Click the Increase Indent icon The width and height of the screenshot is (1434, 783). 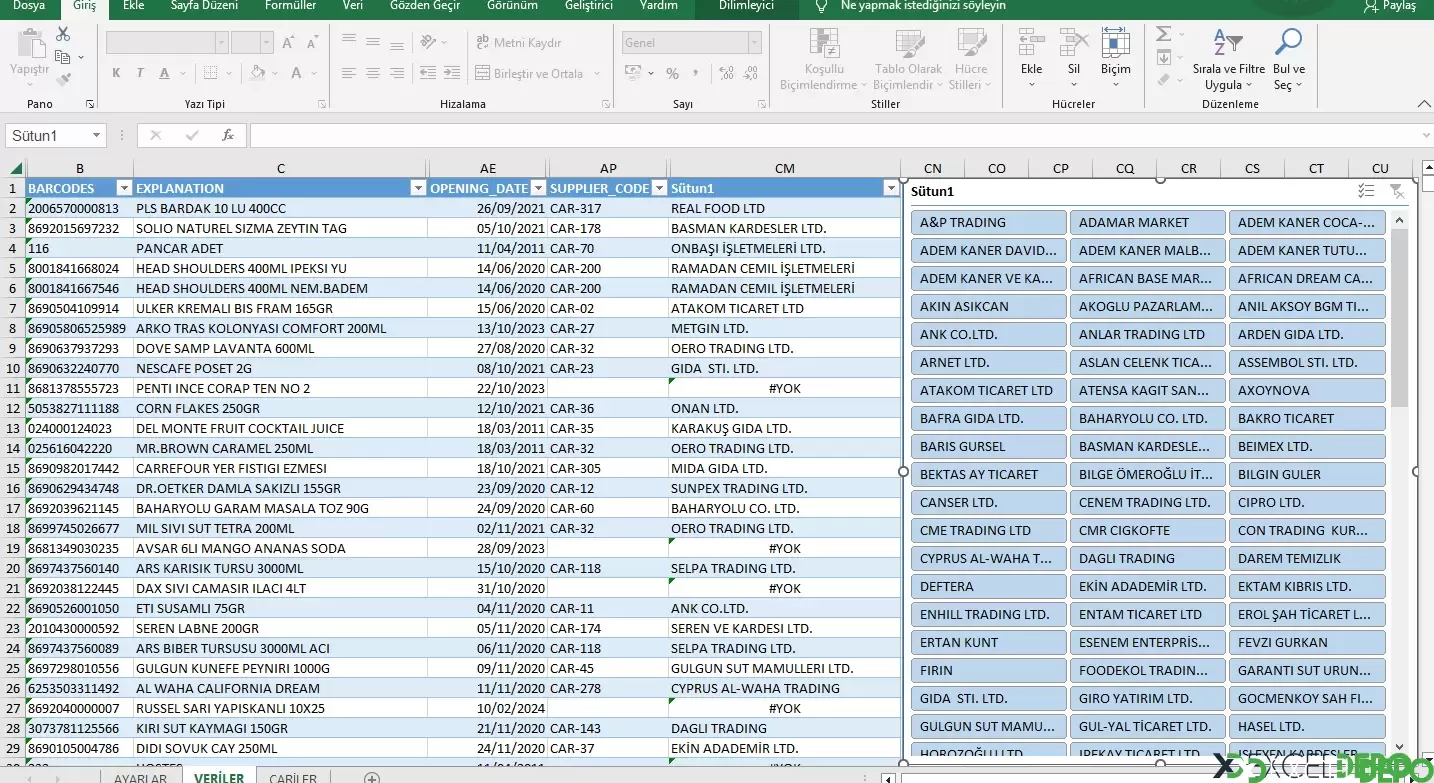[453, 73]
